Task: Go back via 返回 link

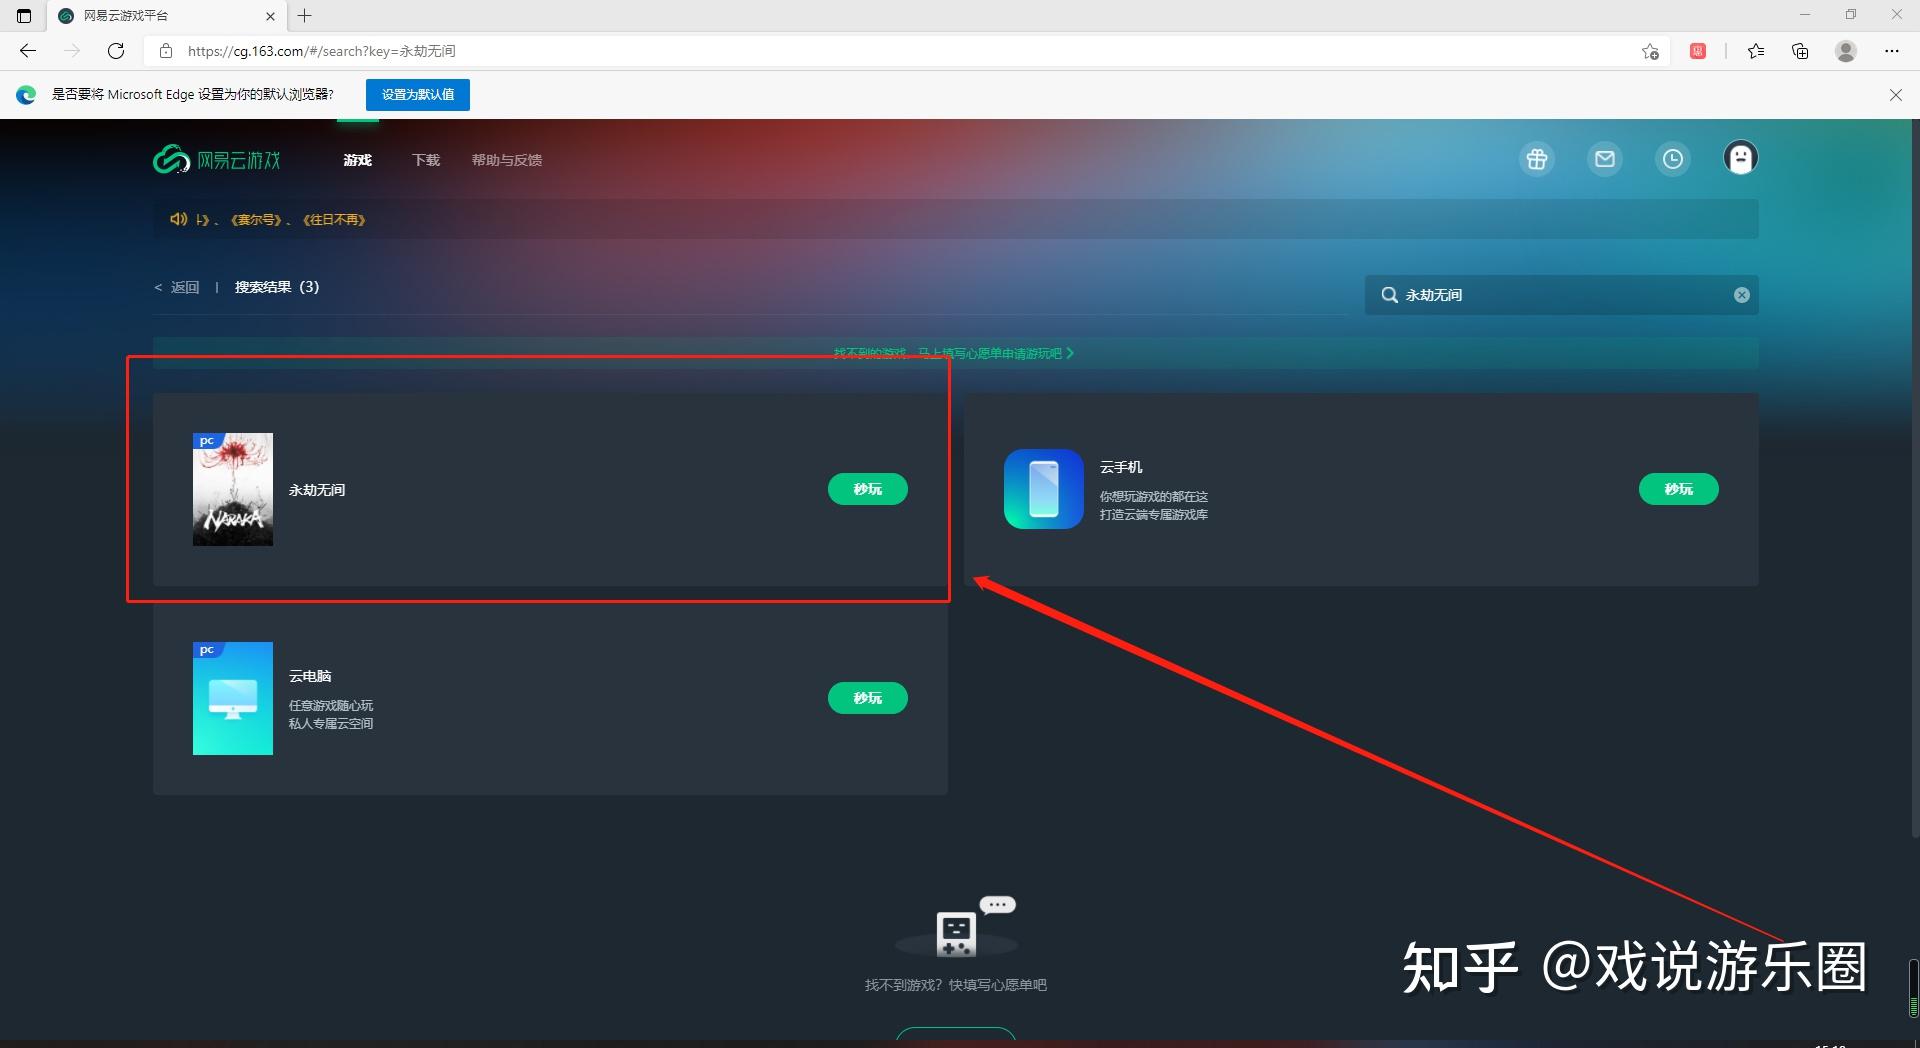Action: coord(177,287)
